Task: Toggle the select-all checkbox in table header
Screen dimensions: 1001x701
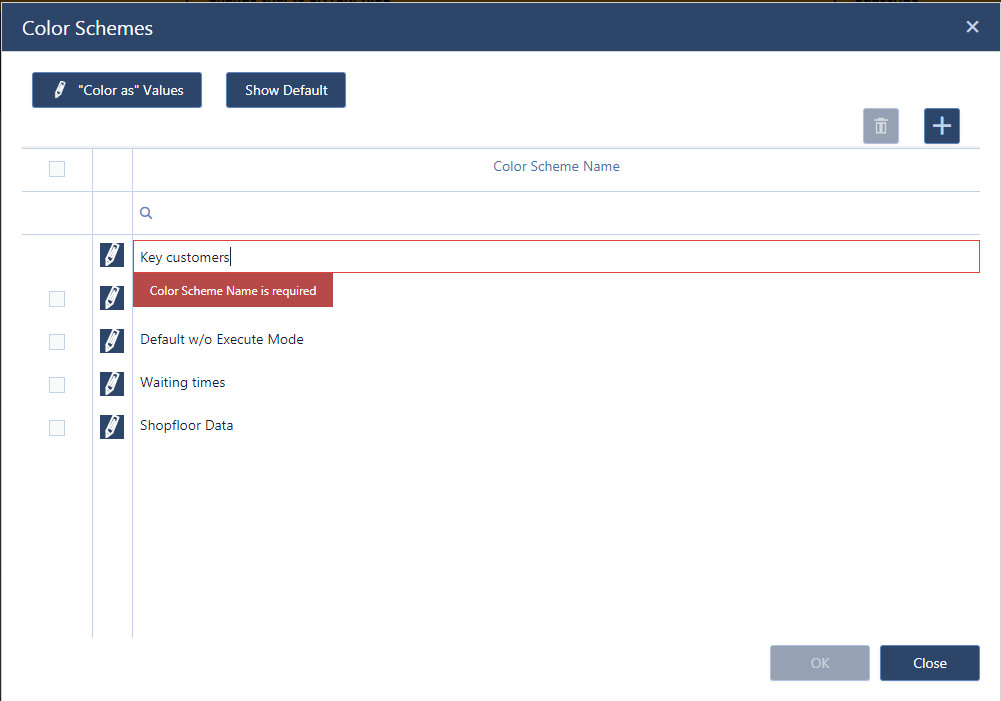Action: [57, 169]
